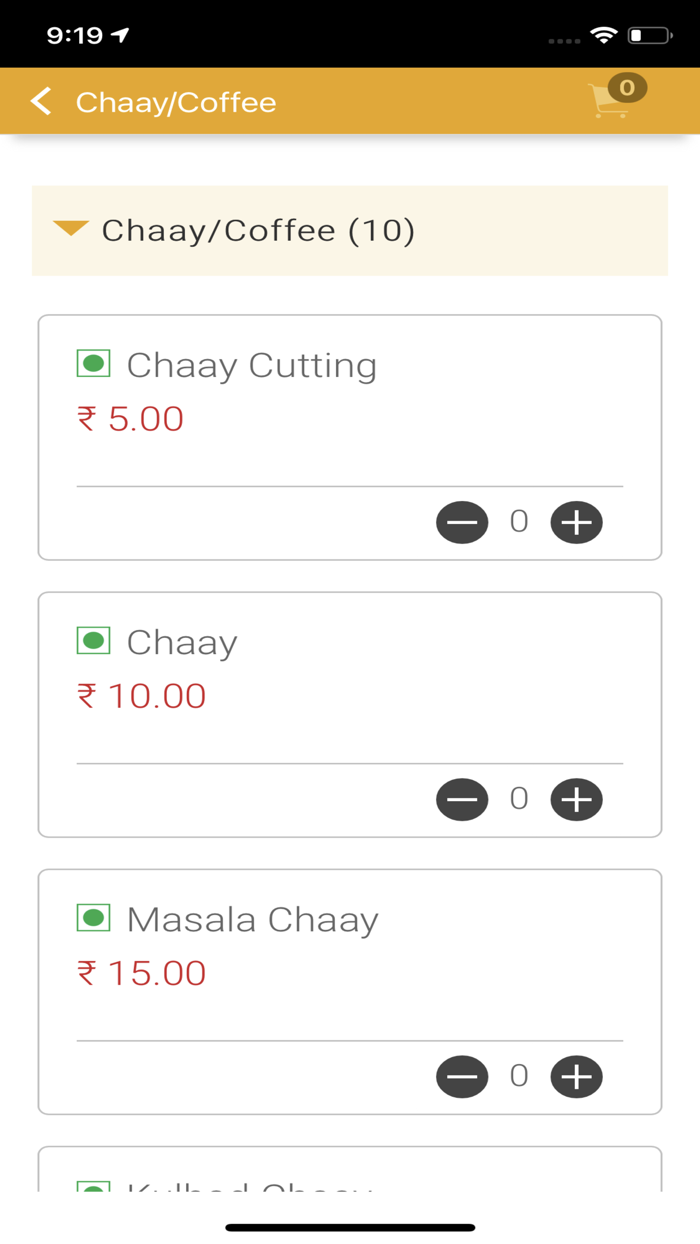Add one Chaay using plus button
The width and height of the screenshot is (700, 1244).
[576, 799]
